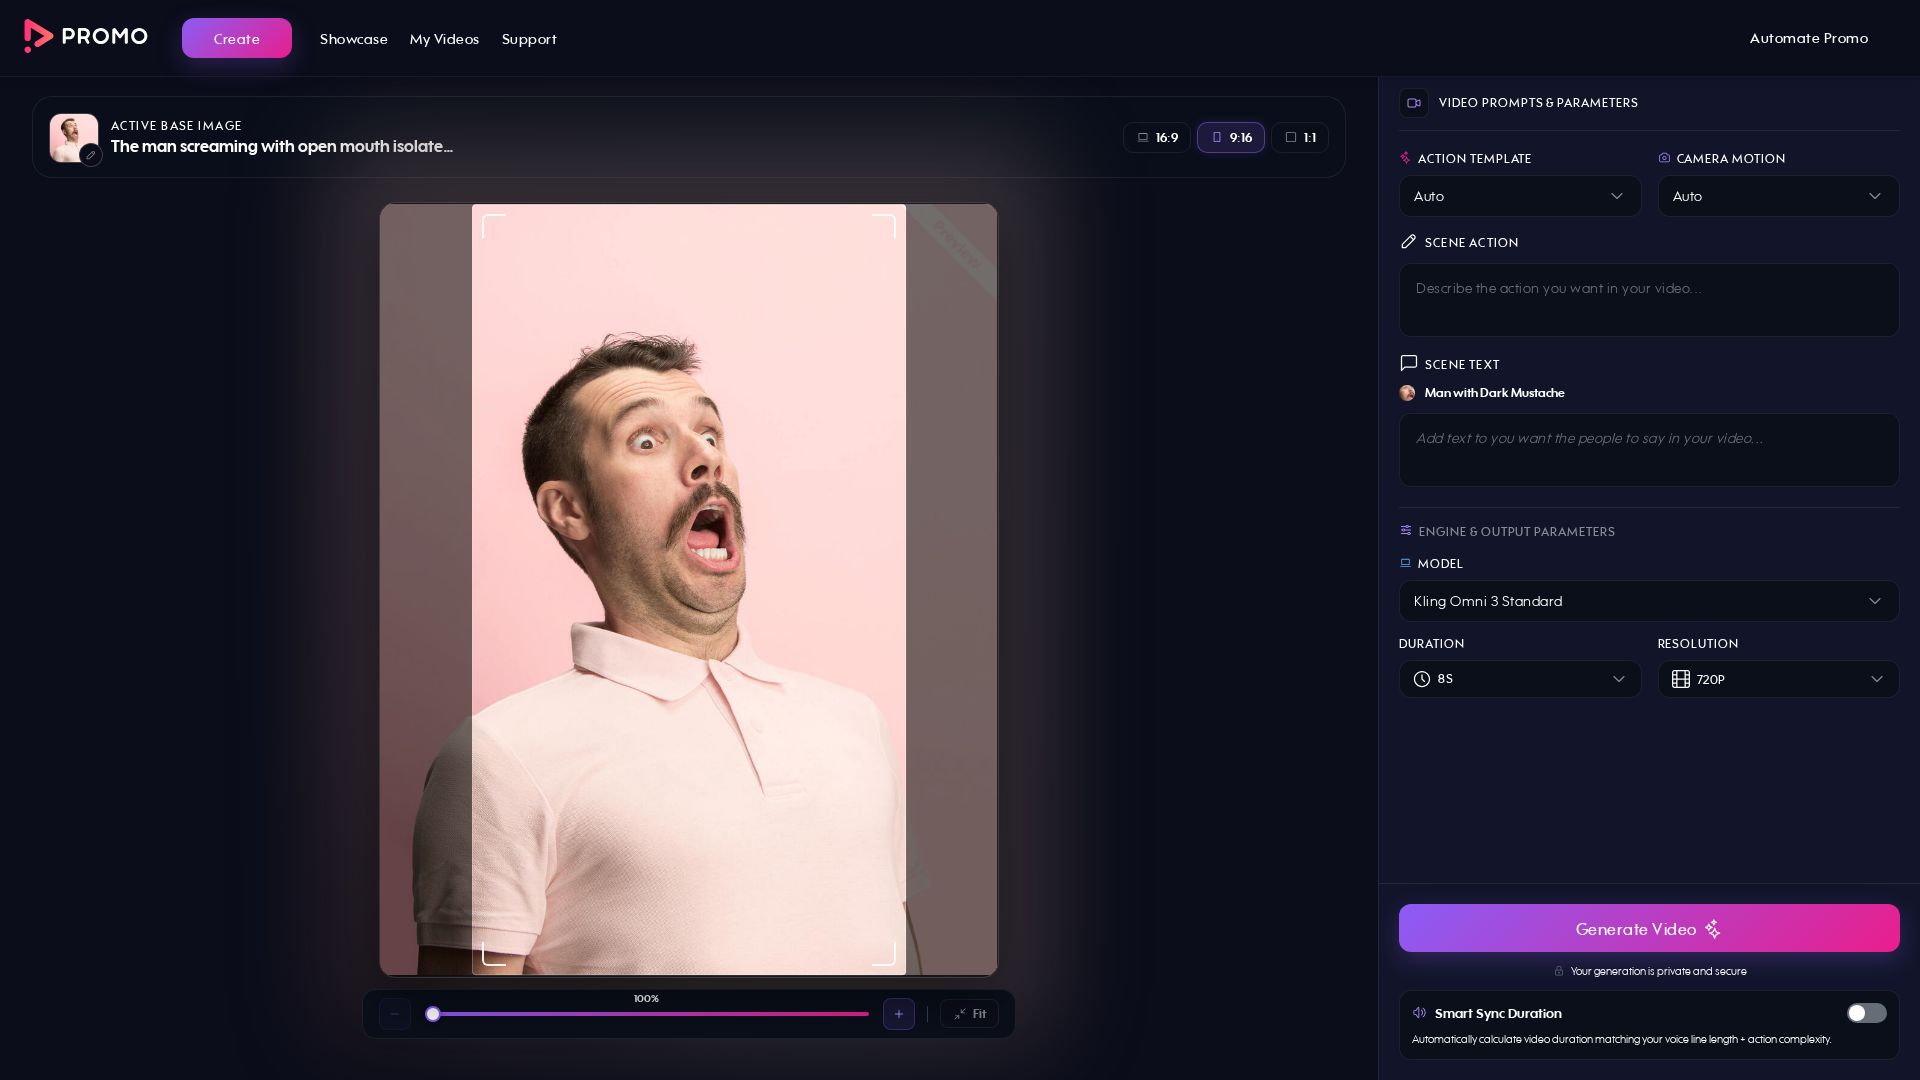1920x1080 pixels.
Task: Click the zoom slider handle
Action: [433, 1014]
